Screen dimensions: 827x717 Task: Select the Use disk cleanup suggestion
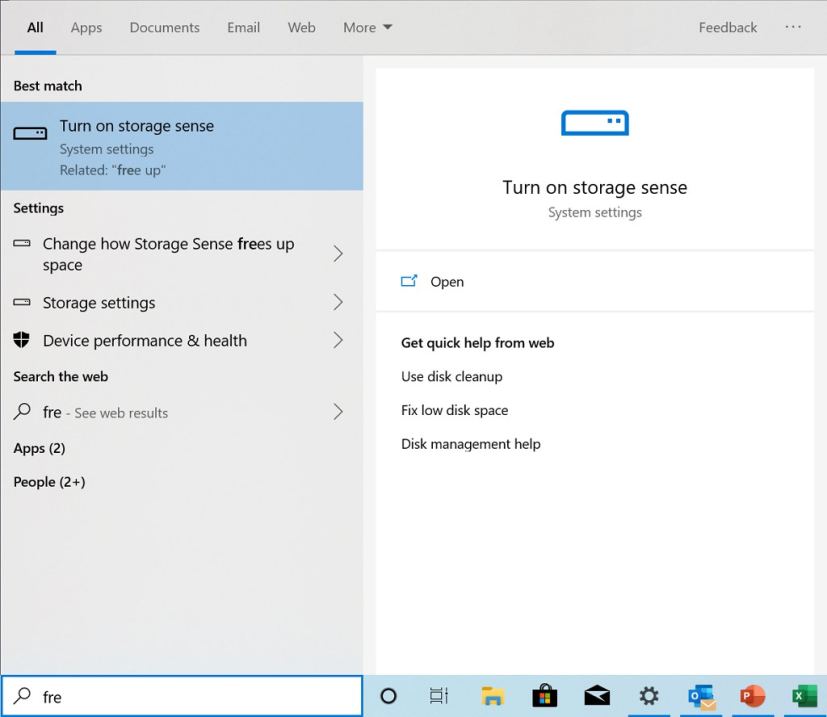tap(452, 376)
